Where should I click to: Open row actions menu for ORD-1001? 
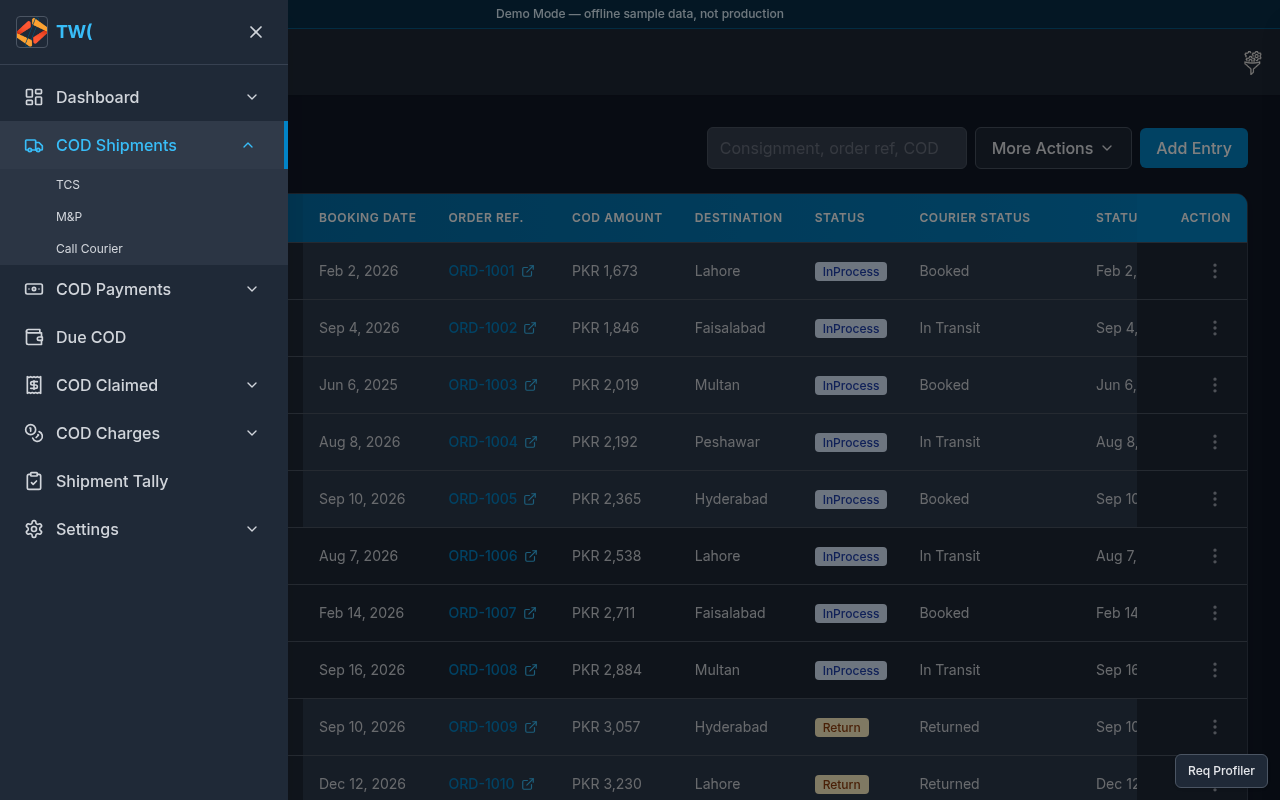(1215, 271)
